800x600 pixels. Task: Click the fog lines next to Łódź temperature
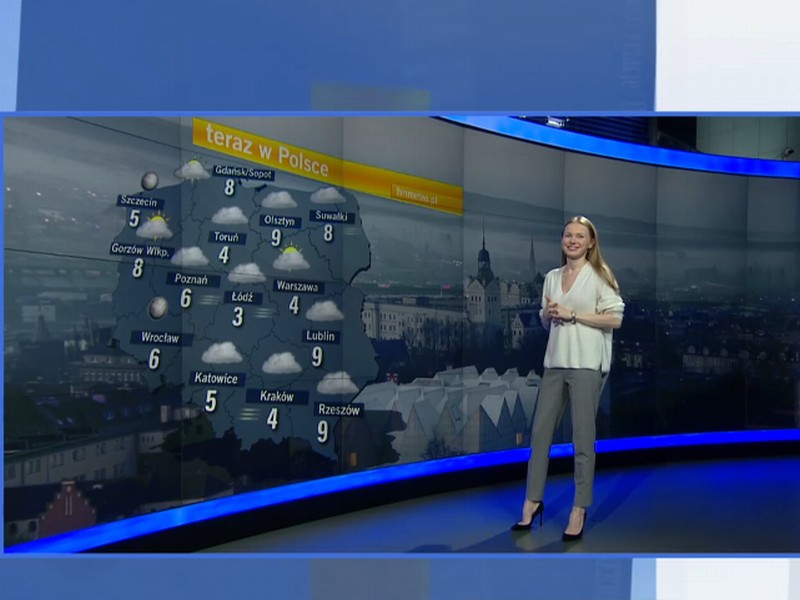(264, 312)
